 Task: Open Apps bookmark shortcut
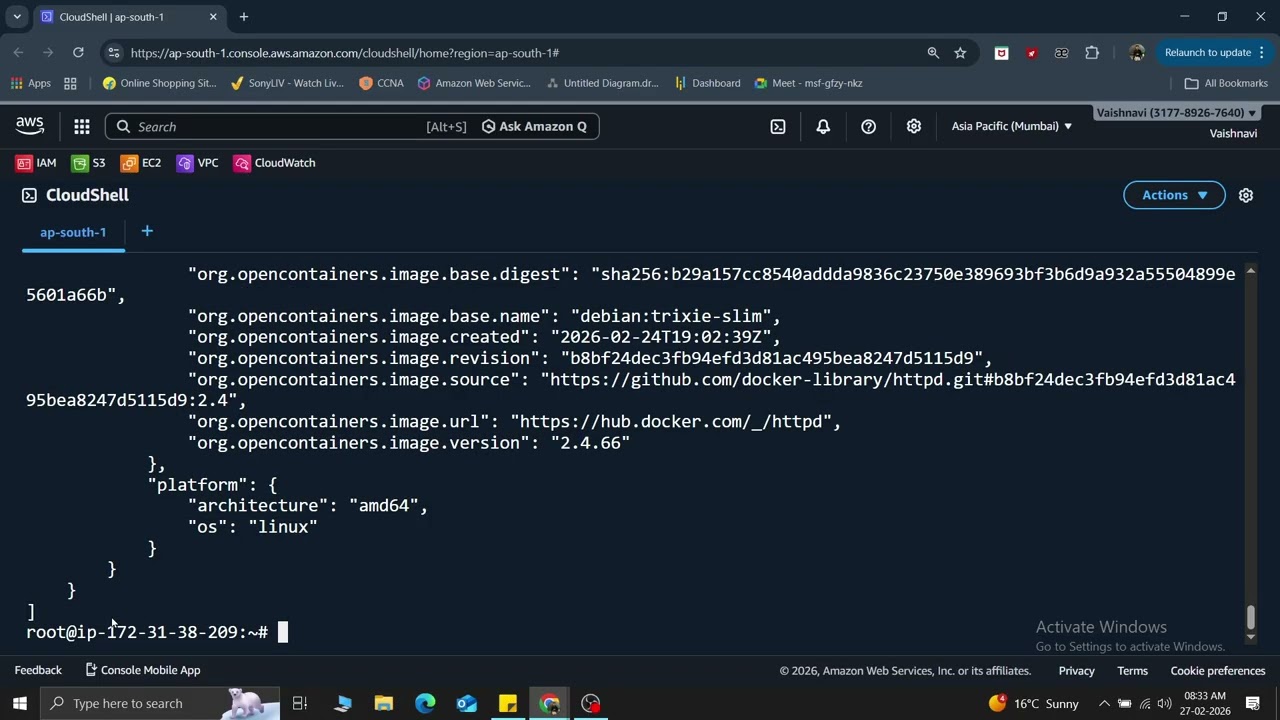coord(31,83)
